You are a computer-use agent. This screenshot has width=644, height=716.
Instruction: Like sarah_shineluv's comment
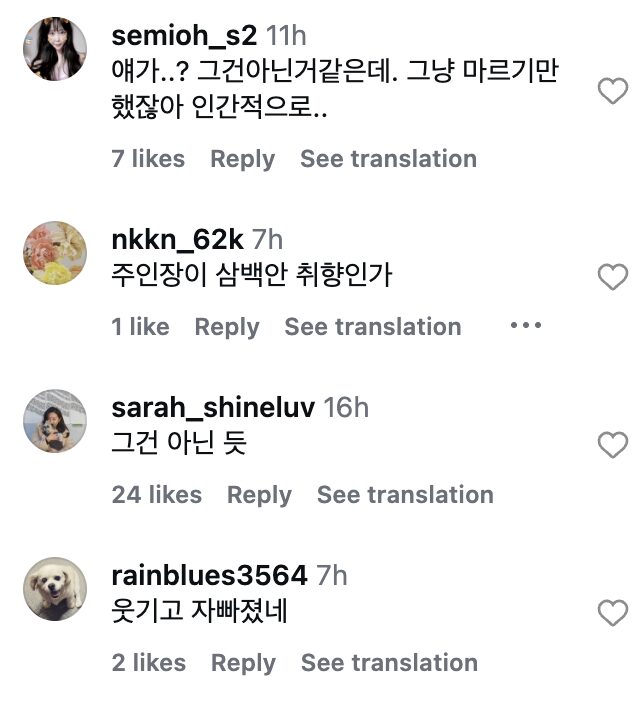click(x=612, y=445)
